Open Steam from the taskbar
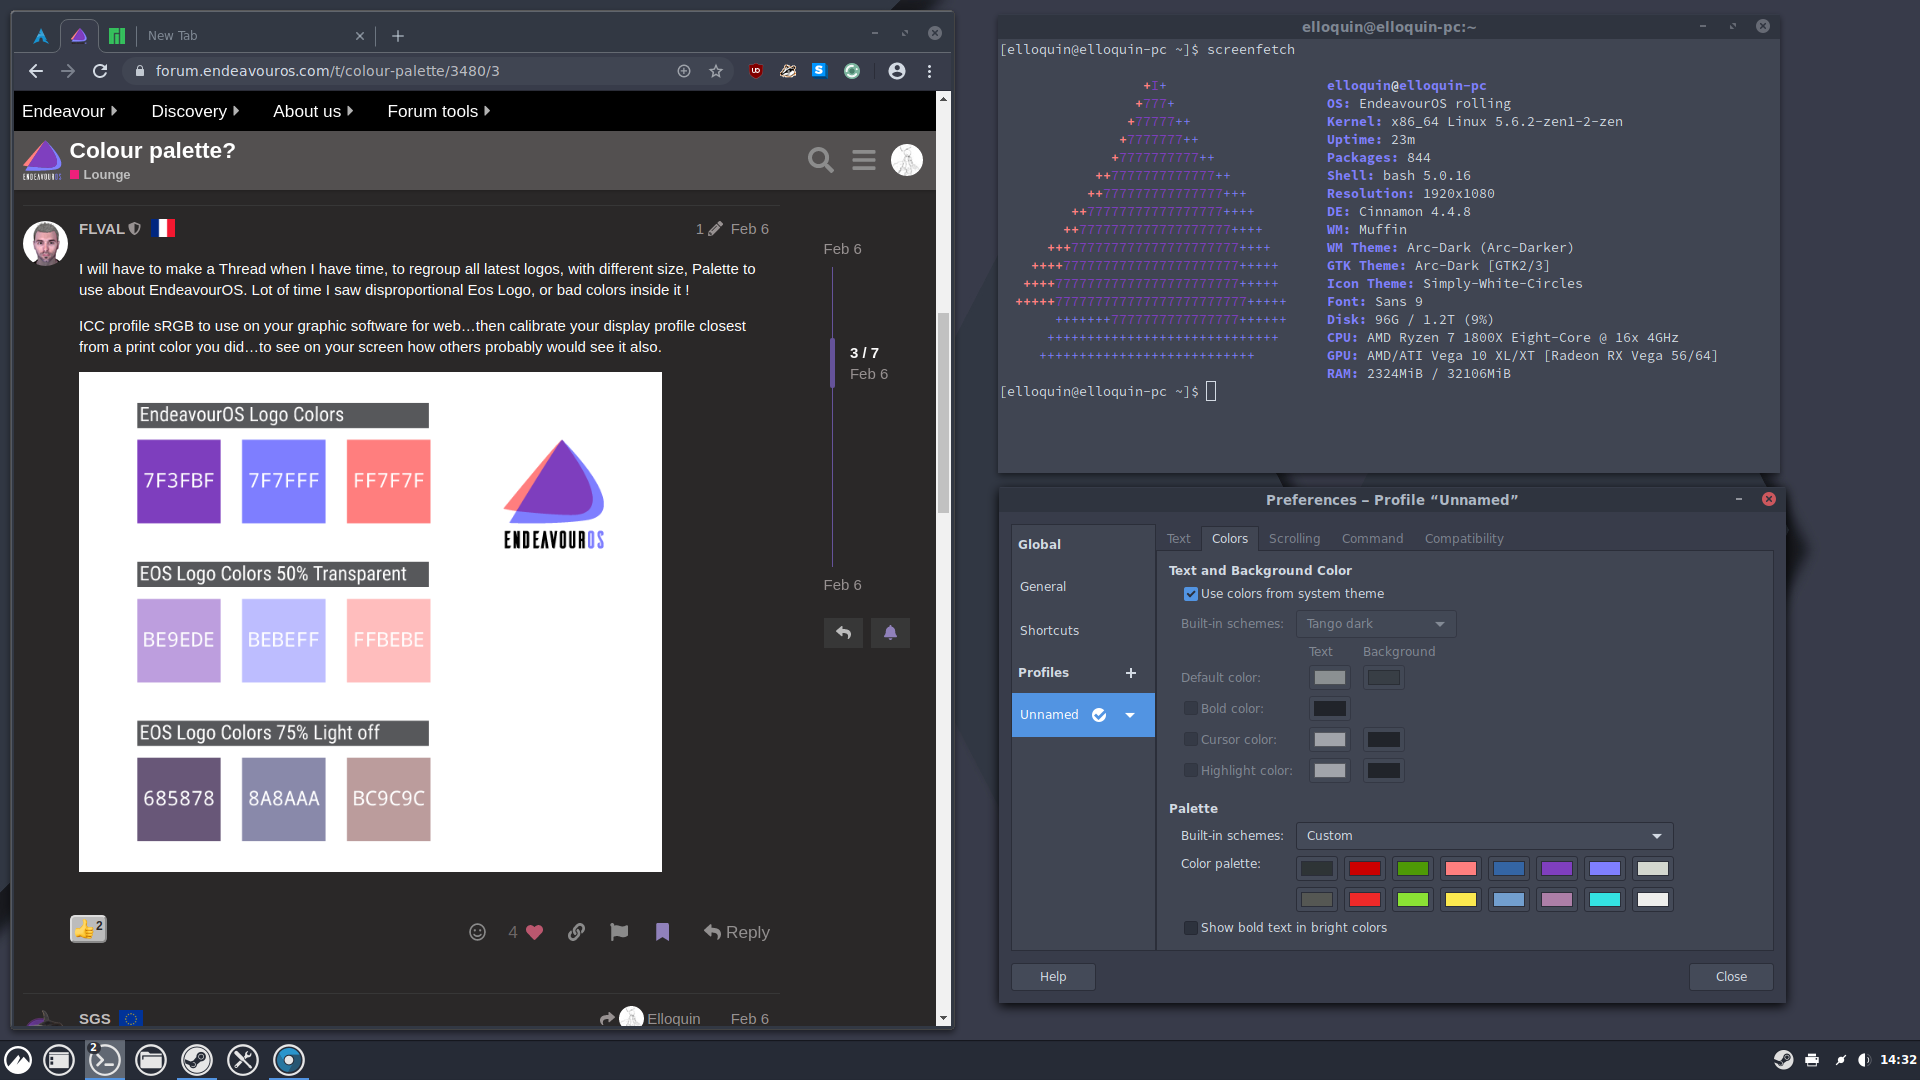This screenshot has height=1080, width=1920. coord(197,1060)
